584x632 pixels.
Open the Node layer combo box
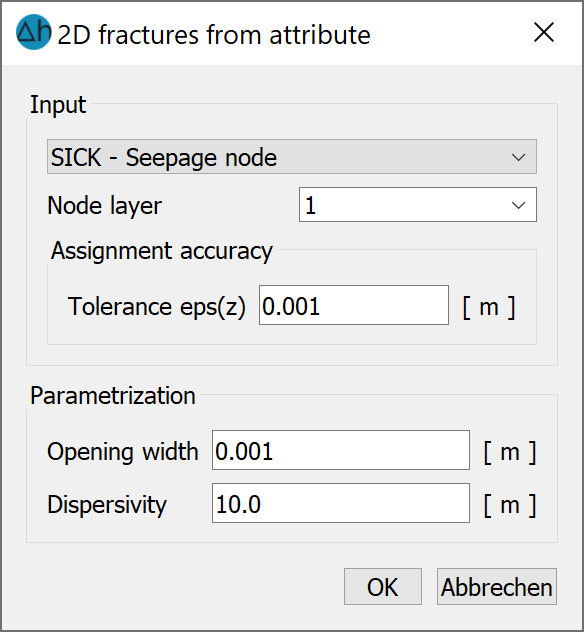tap(418, 204)
